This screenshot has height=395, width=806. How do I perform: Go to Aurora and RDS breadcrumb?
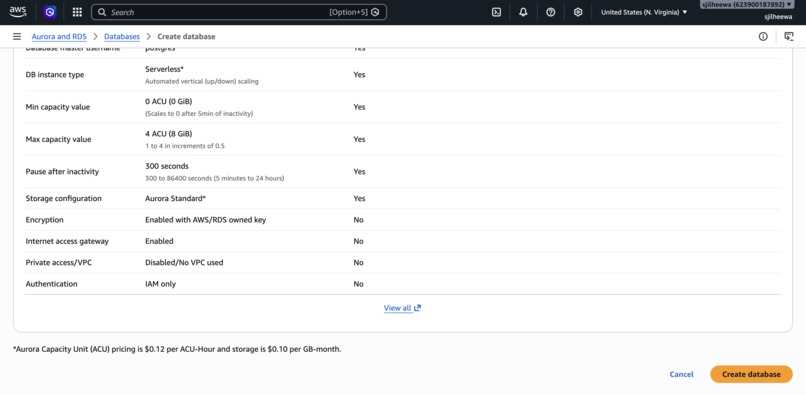59,37
